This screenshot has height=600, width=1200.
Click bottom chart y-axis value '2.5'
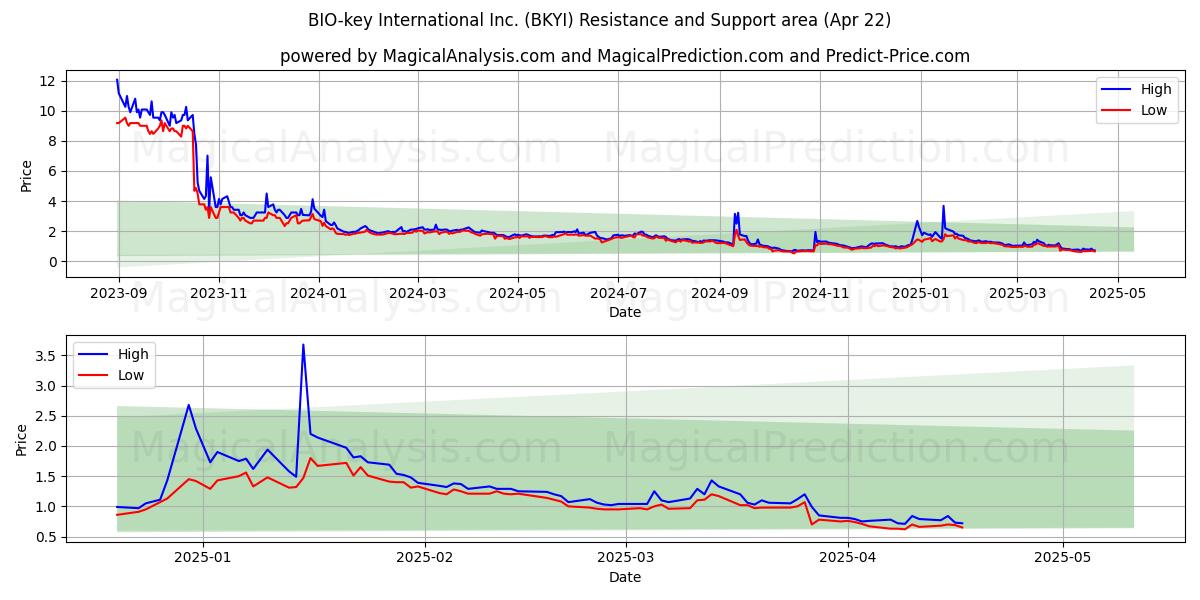coord(48,416)
